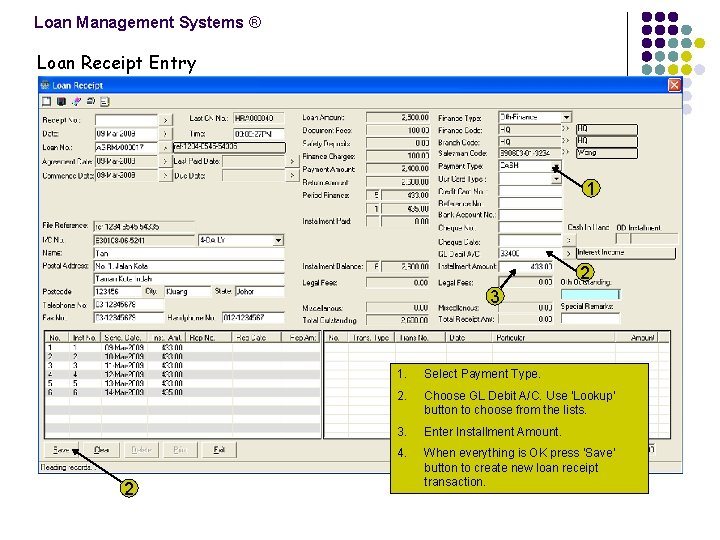Click the Bank Account No. input field
This screenshot has height=540, width=720.
[530, 215]
